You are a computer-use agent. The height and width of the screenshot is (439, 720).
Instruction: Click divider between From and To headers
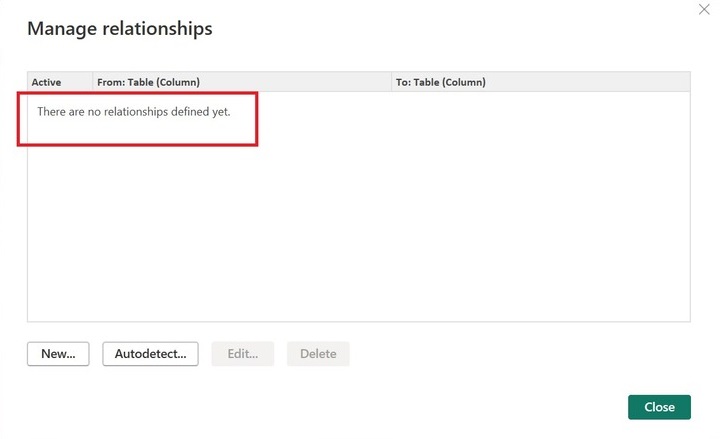[x=391, y=82]
